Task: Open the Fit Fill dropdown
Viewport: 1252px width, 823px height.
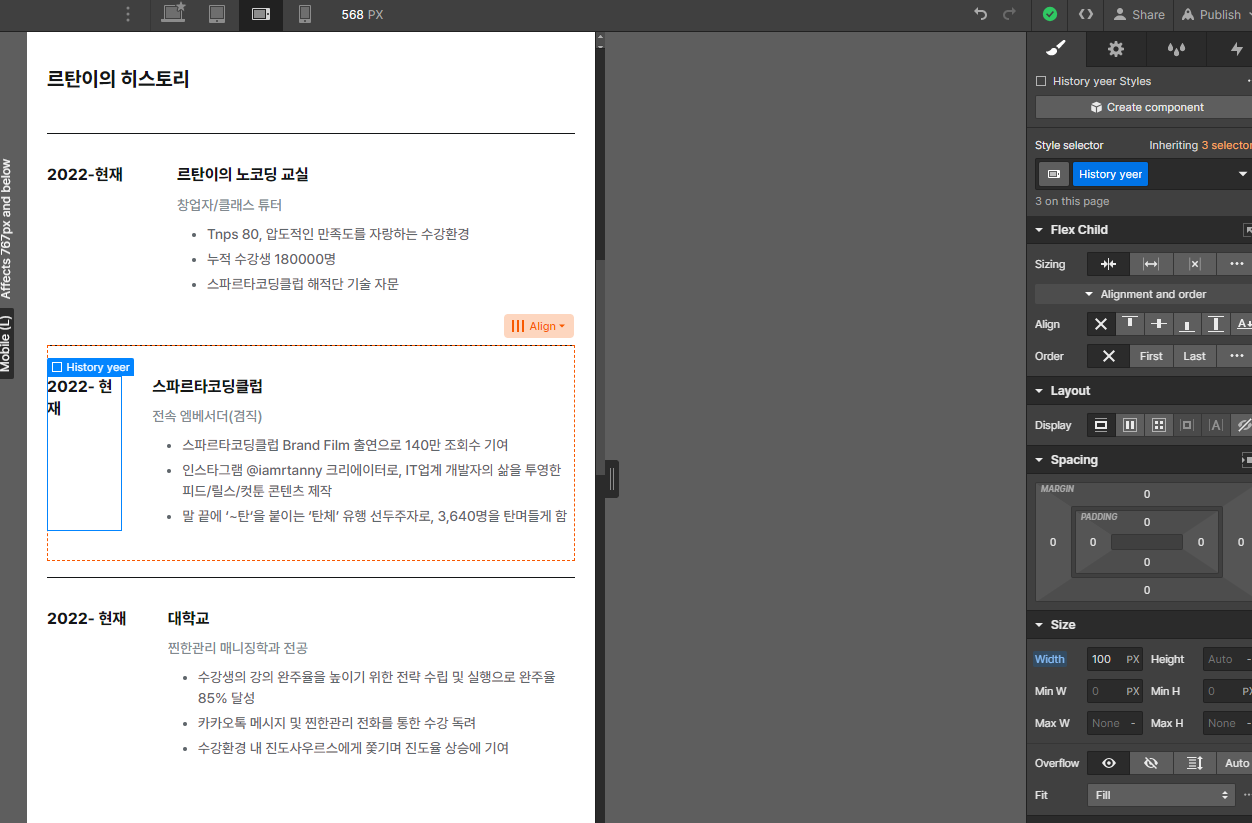Action: [x=1161, y=795]
